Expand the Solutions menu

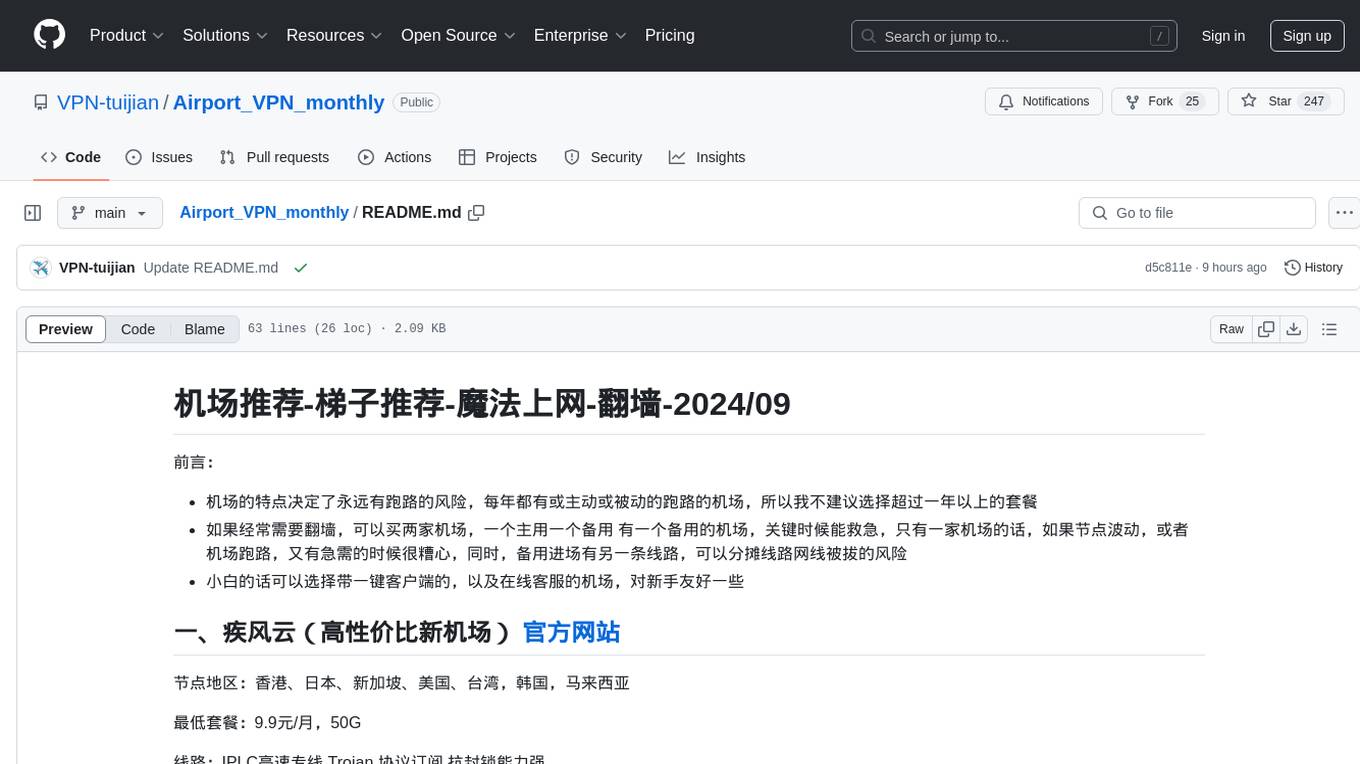(225, 35)
